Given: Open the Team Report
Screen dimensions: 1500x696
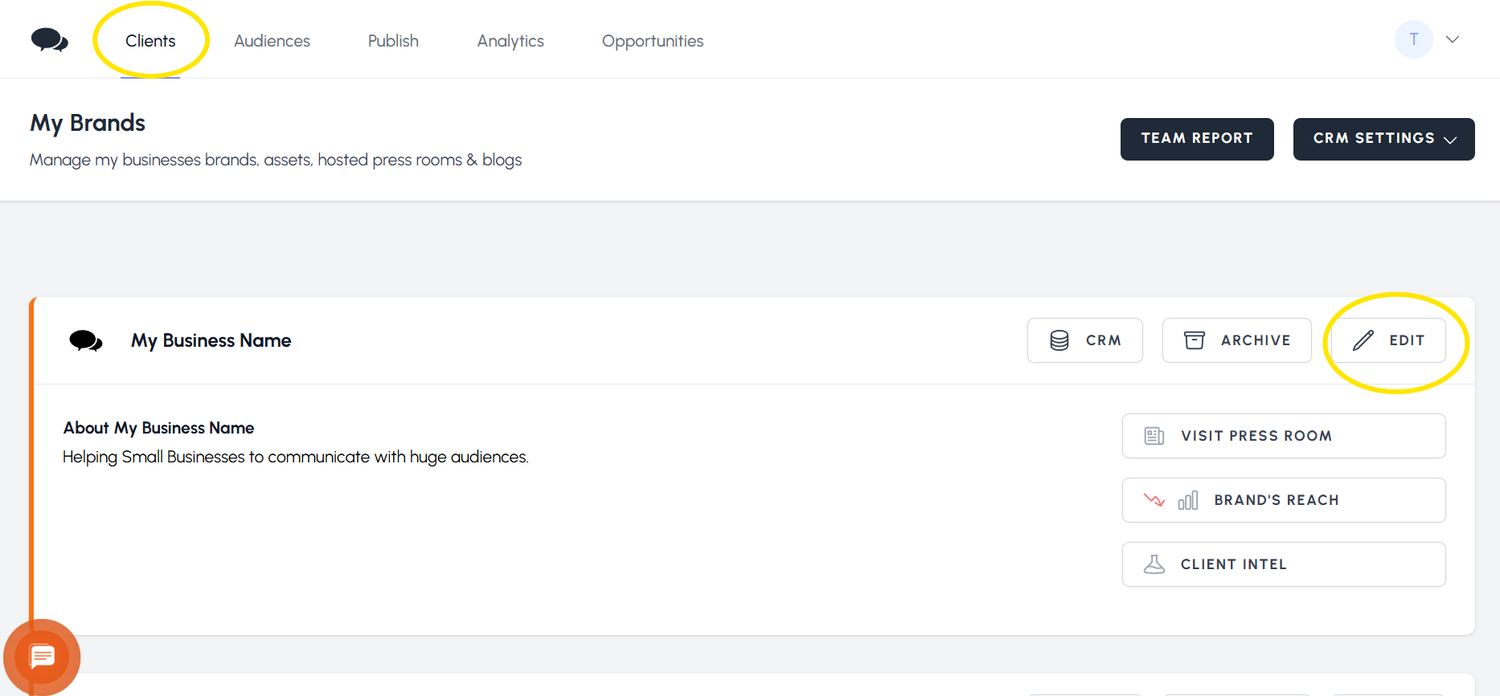Looking at the screenshot, I should coord(1196,139).
